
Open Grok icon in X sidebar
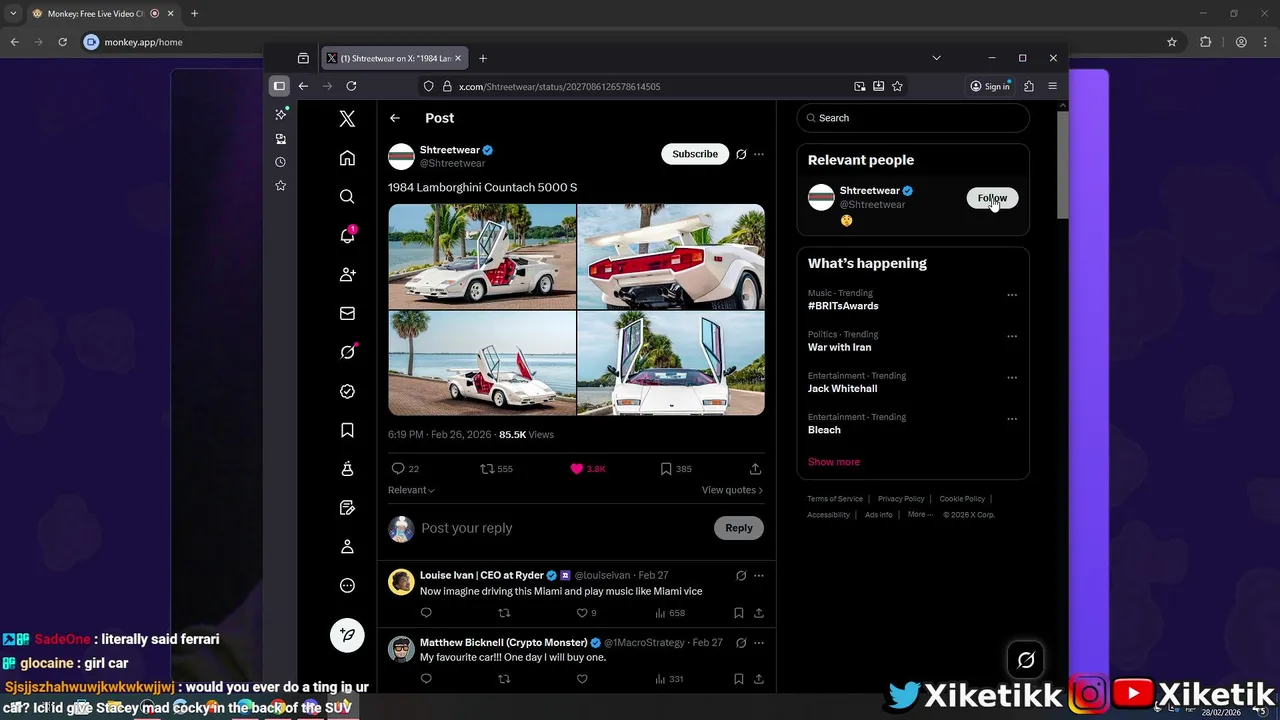point(347,352)
